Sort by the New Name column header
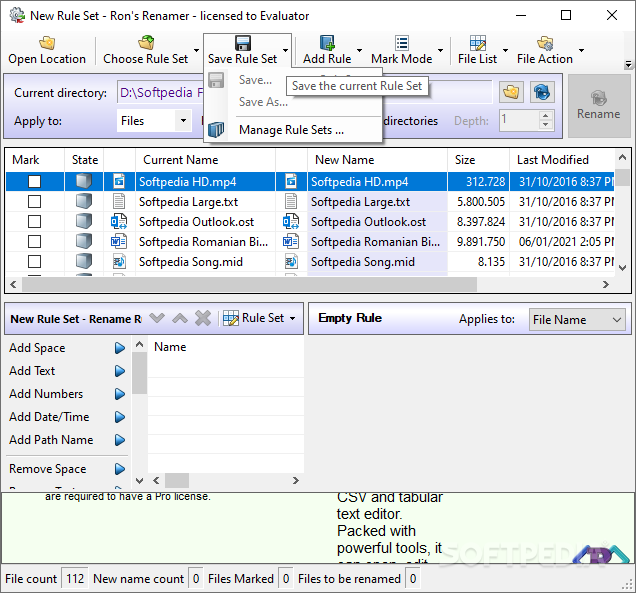 pos(377,160)
